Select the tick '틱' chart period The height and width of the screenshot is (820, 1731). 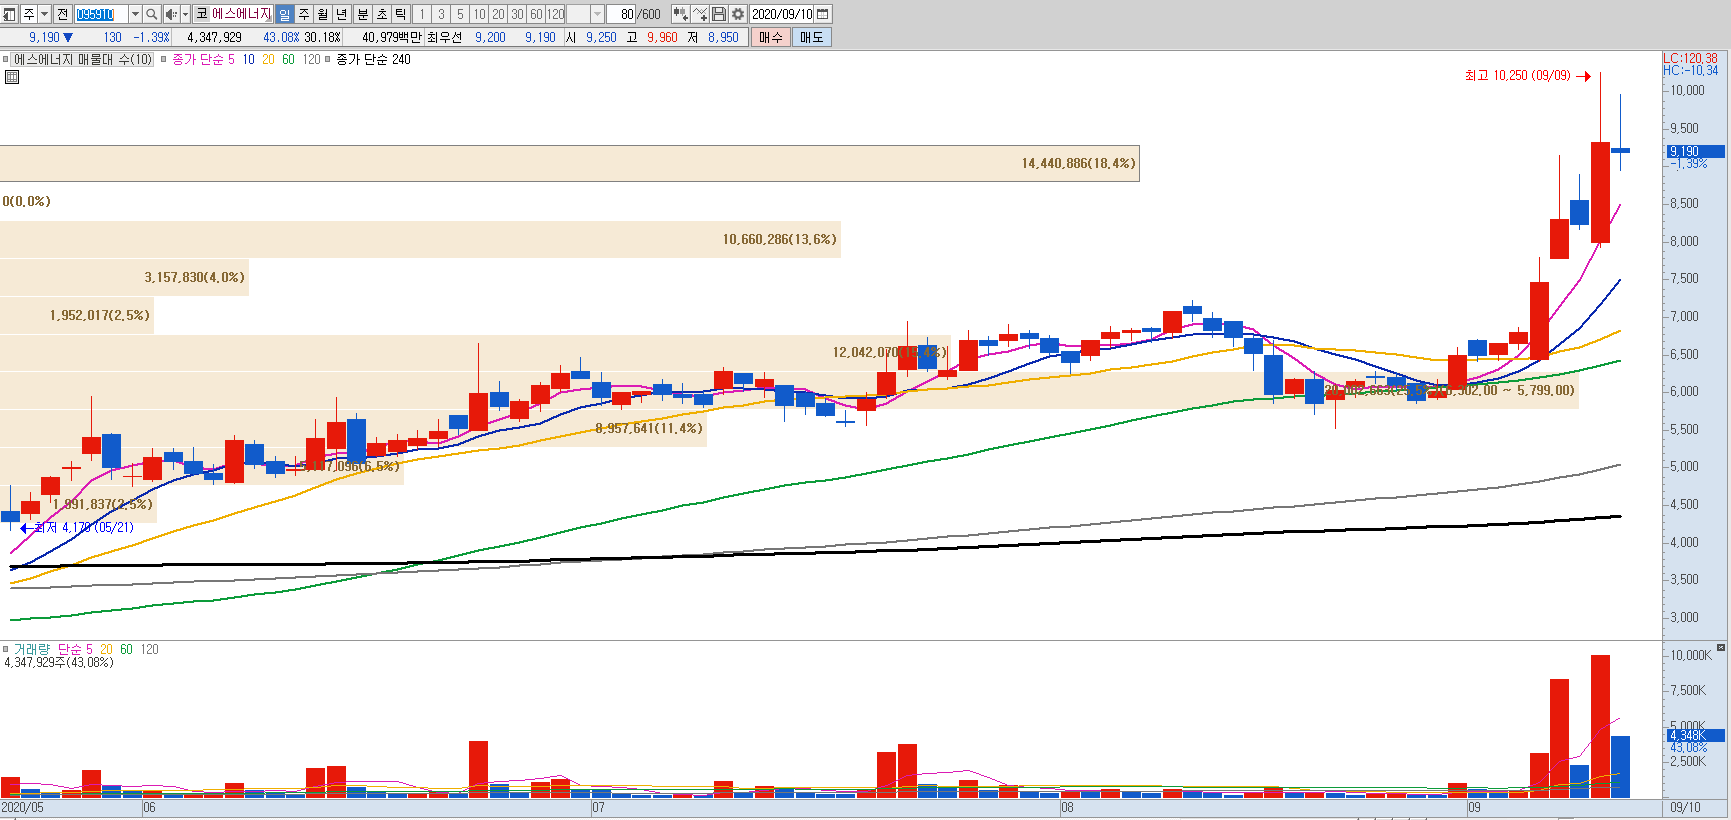(400, 14)
